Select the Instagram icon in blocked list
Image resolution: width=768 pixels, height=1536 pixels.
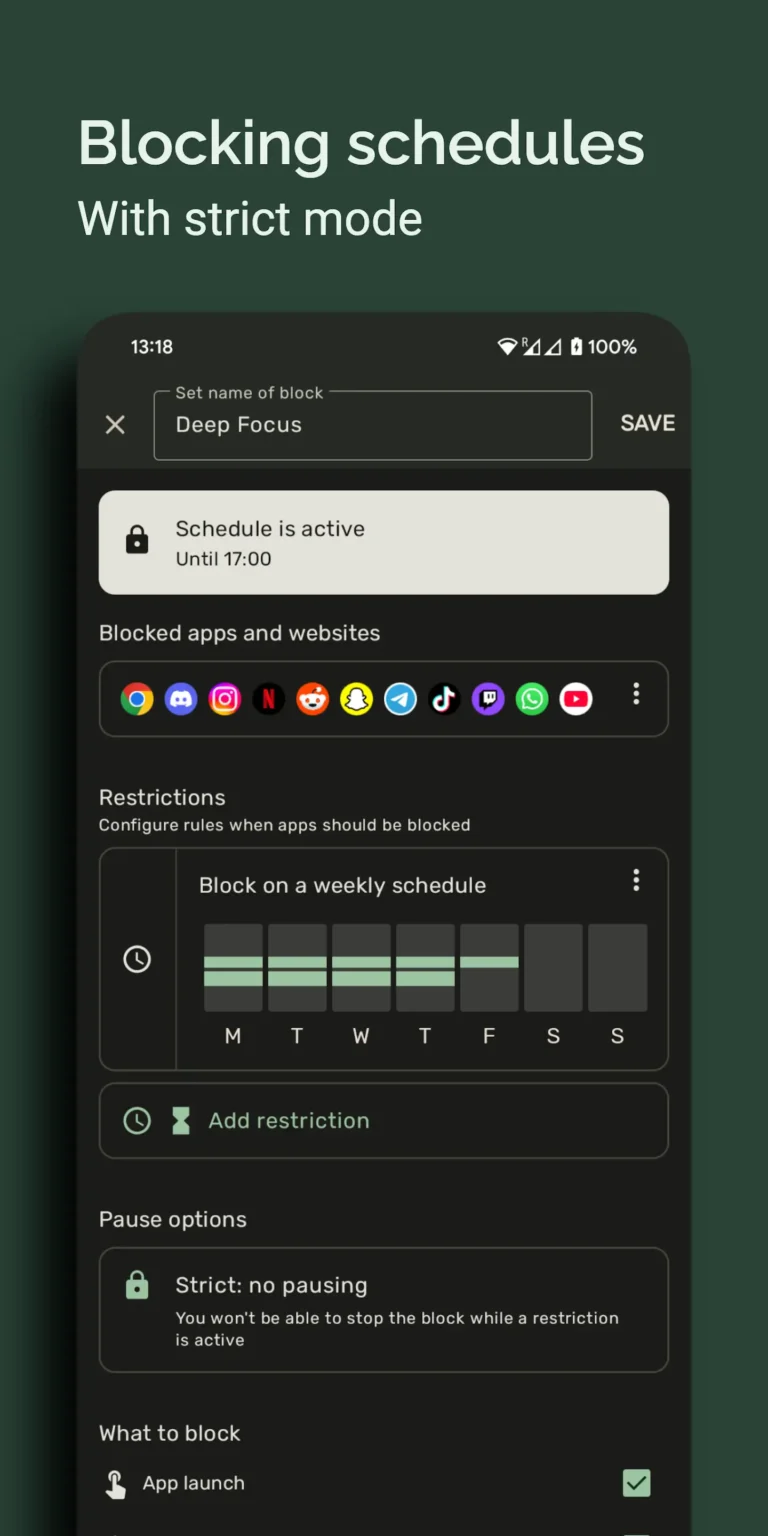225,699
